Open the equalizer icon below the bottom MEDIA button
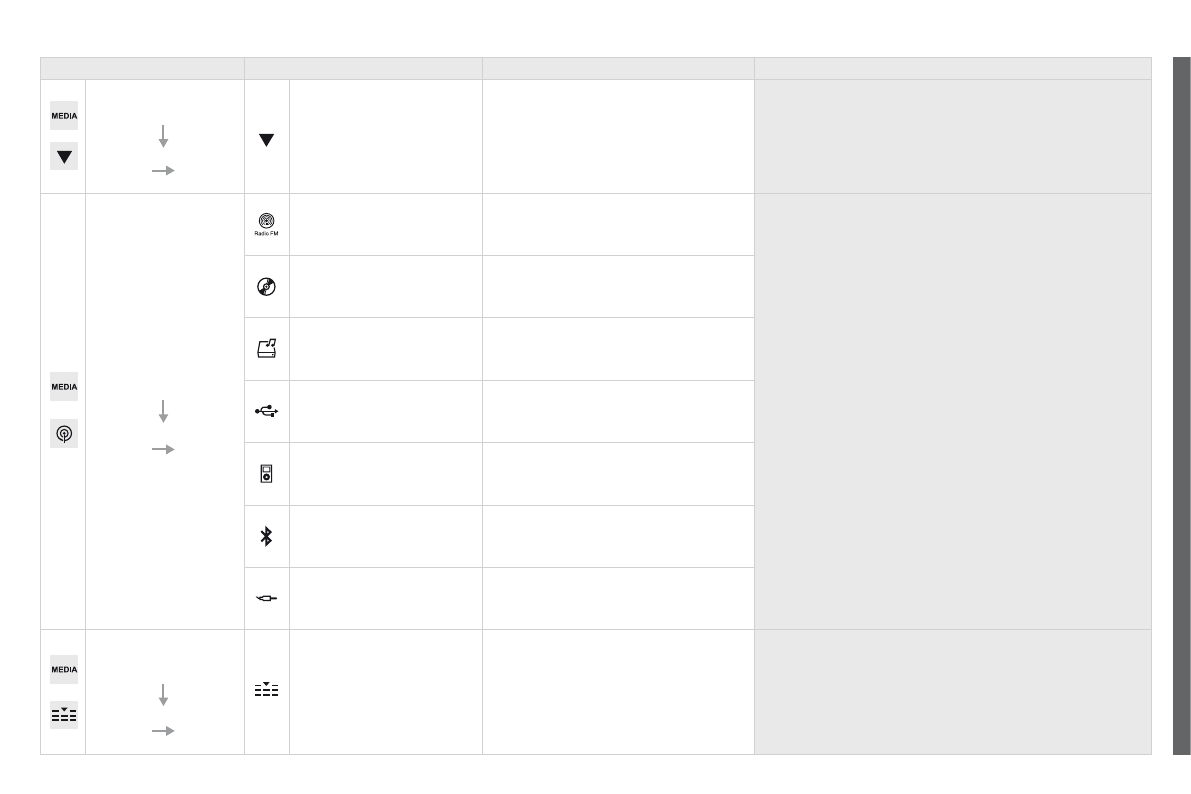Image resolution: width=1191 pixels, height=794 pixels. click(x=64, y=715)
